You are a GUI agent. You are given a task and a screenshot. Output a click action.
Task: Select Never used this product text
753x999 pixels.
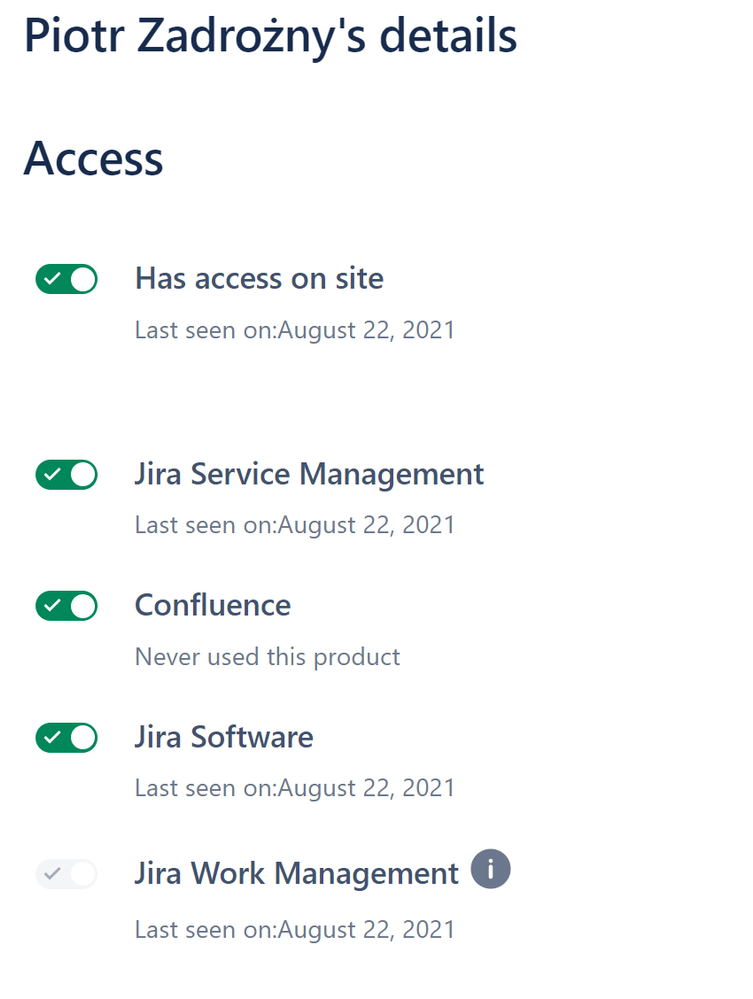tap(268, 657)
